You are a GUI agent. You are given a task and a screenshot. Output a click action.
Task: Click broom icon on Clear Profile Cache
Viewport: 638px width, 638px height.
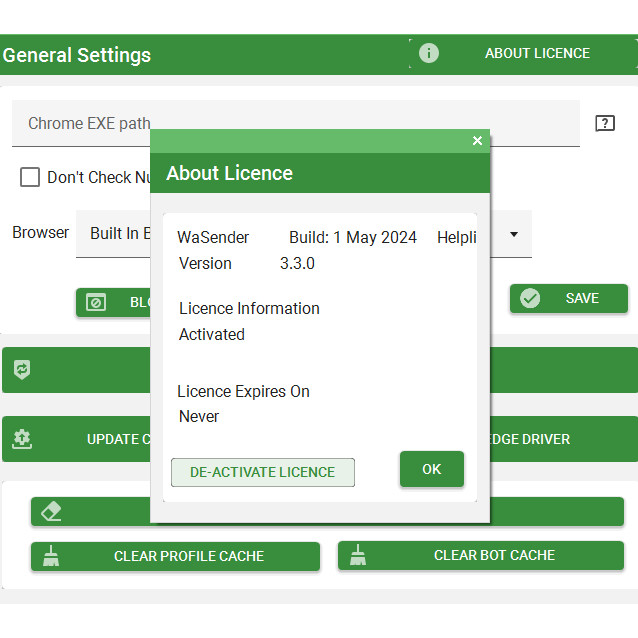50,556
